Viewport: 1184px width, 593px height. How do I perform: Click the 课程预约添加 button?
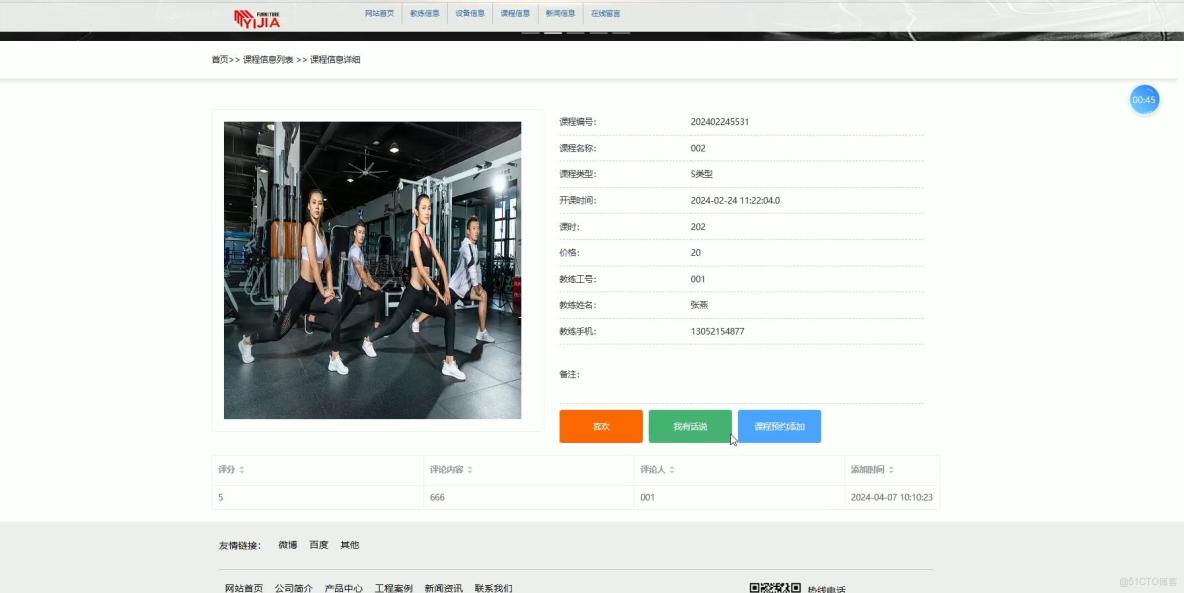pos(781,426)
